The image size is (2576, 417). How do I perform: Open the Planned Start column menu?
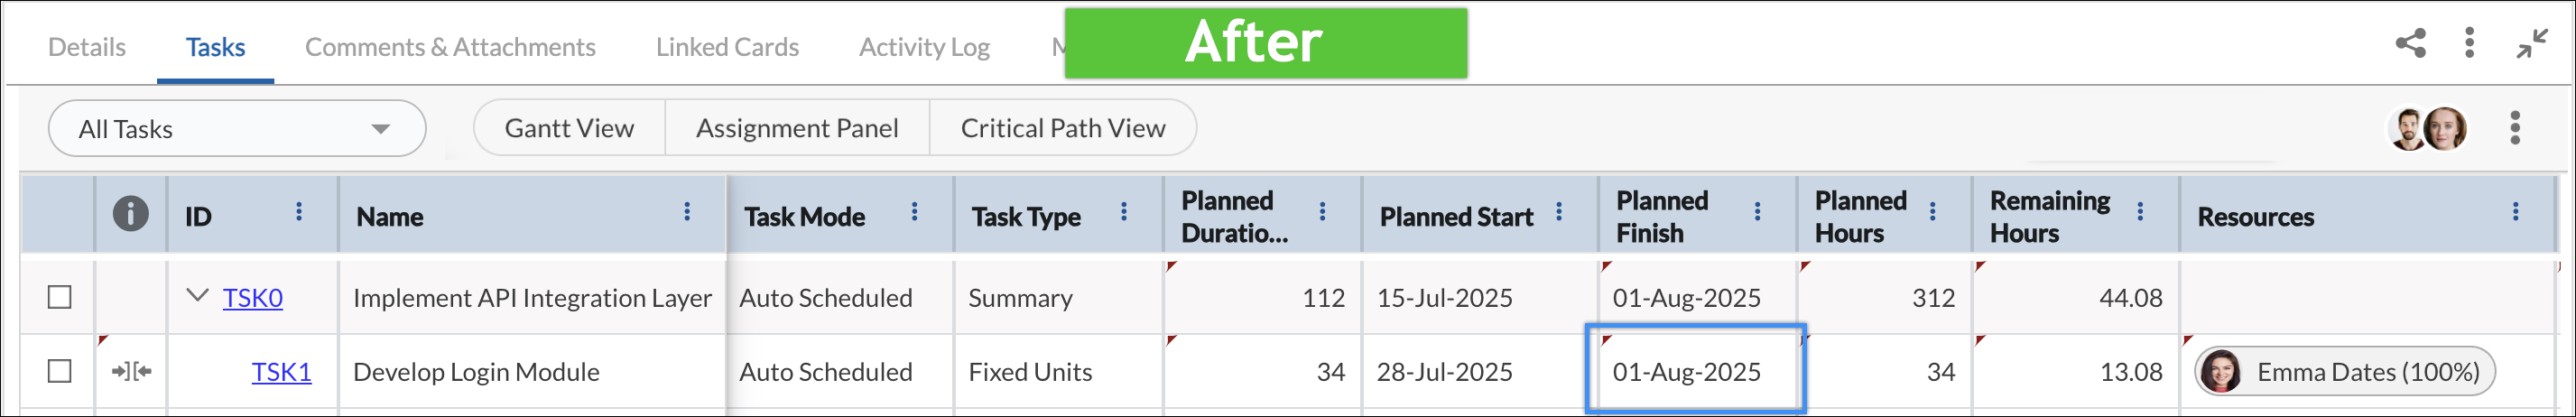pos(1559,211)
